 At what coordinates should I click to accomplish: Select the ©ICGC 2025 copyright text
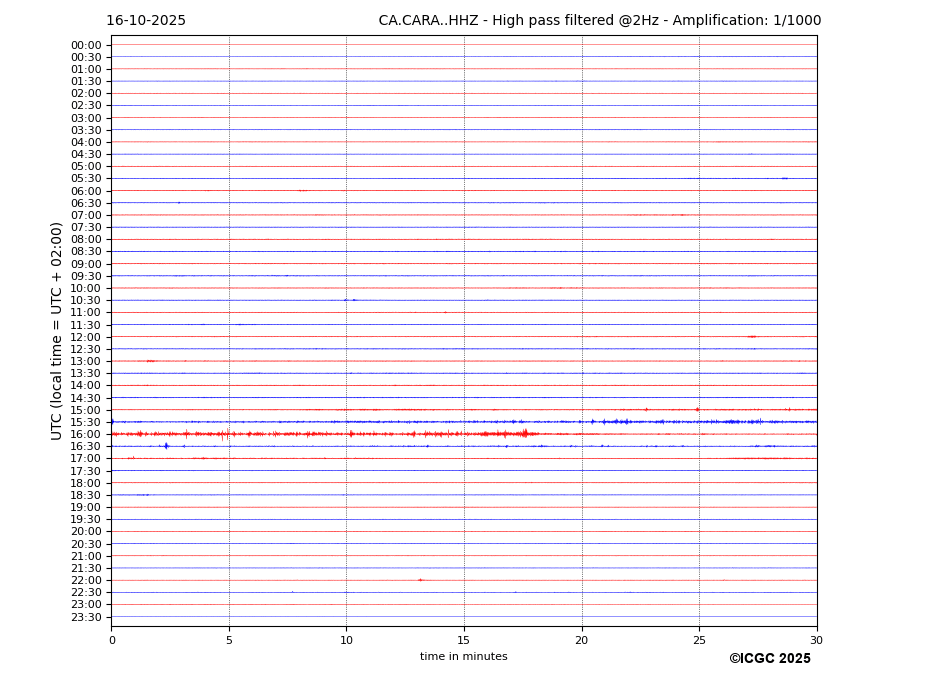769,659
